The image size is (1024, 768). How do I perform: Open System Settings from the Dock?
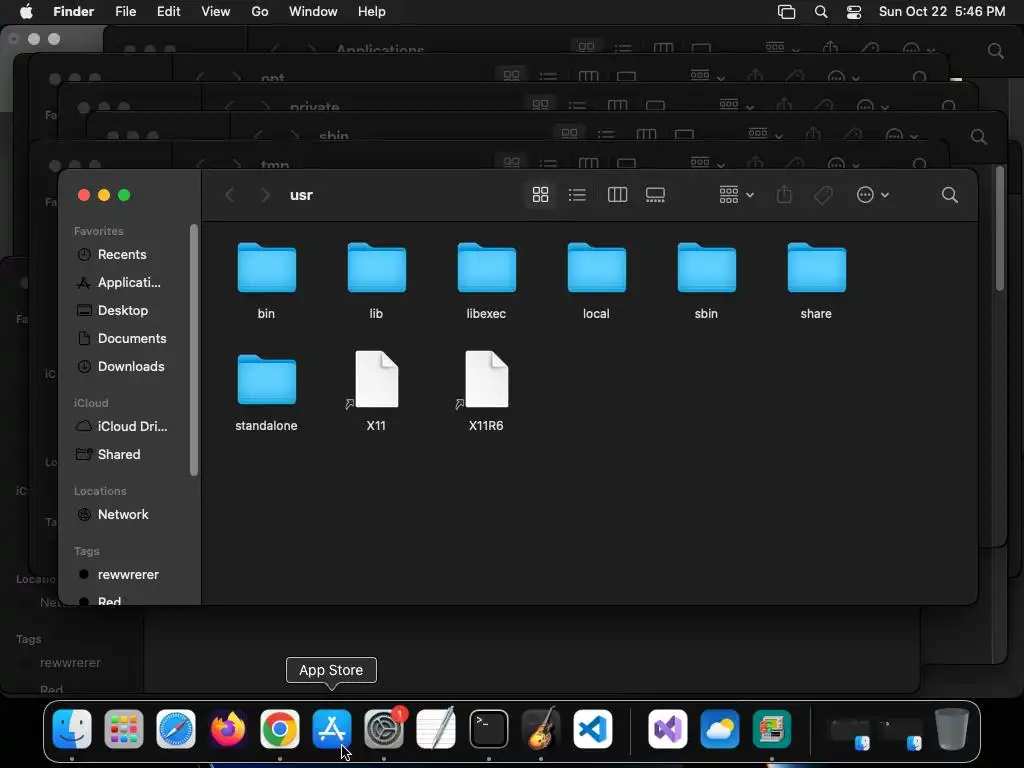pyautogui.click(x=384, y=729)
